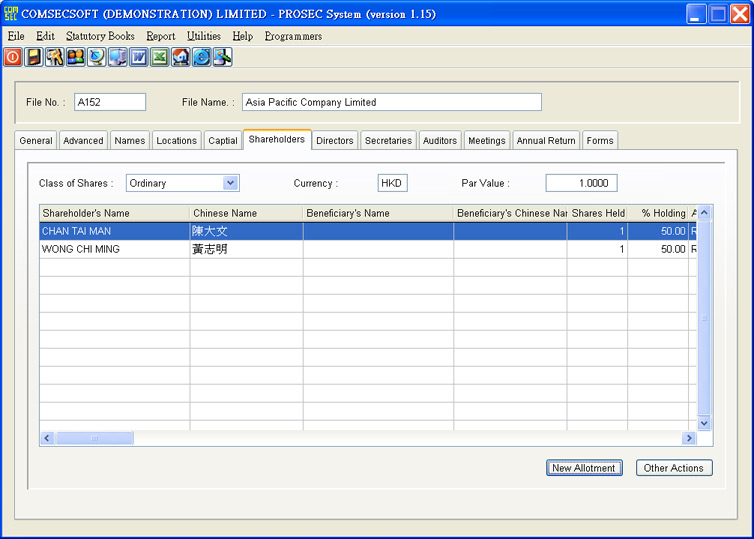Click the horizontal scrollbar right arrow
Image resolution: width=754 pixels, height=539 pixels.
(x=688, y=438)
